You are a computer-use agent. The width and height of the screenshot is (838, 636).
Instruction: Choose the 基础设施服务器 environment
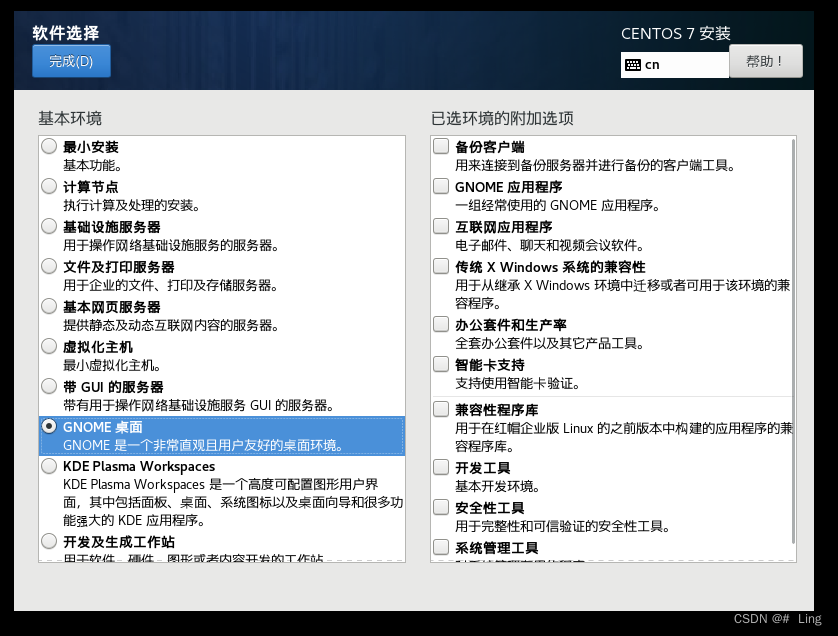point(49,226)
